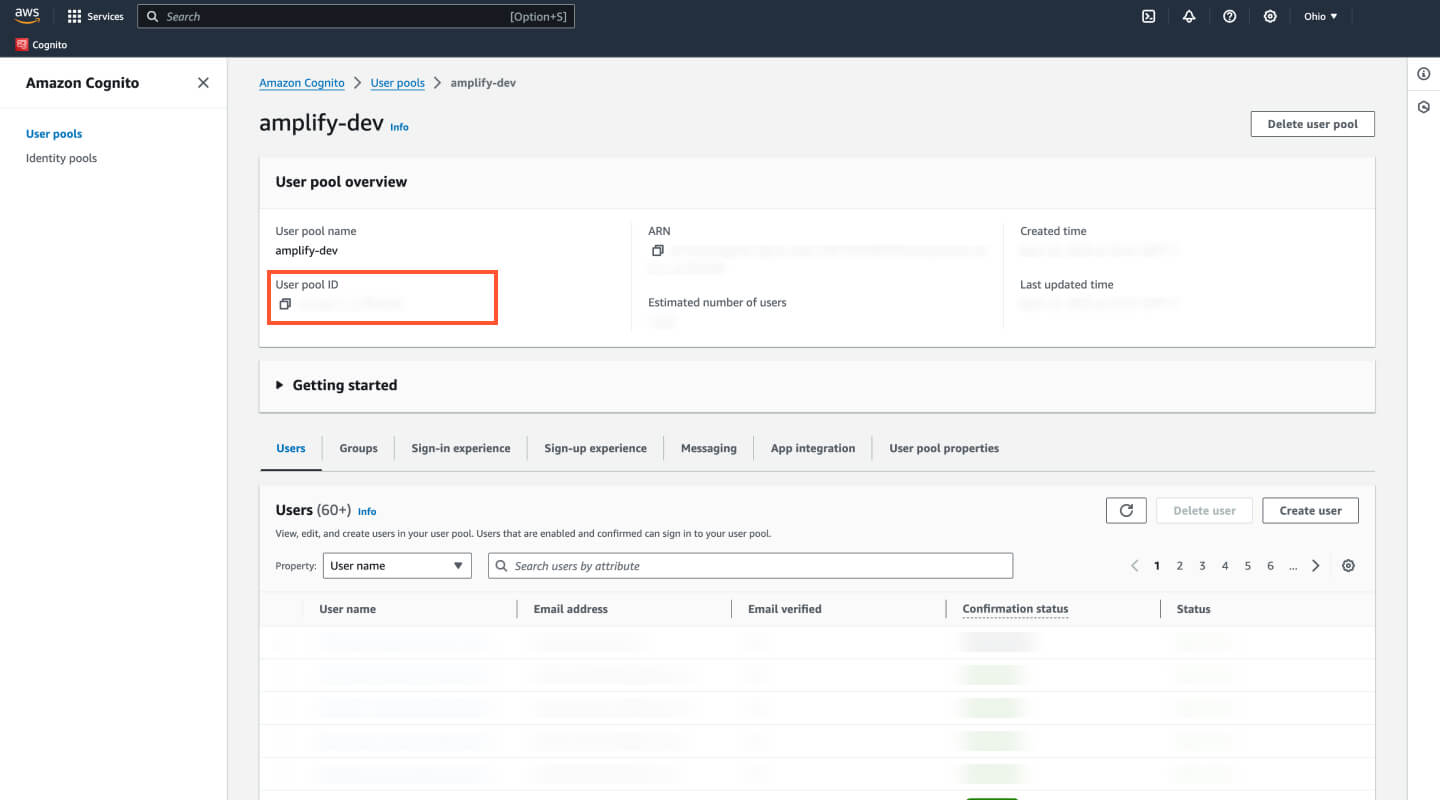Go to previous page of users
Viewport: 1440px width, 800px height.
pos(1135,566)
